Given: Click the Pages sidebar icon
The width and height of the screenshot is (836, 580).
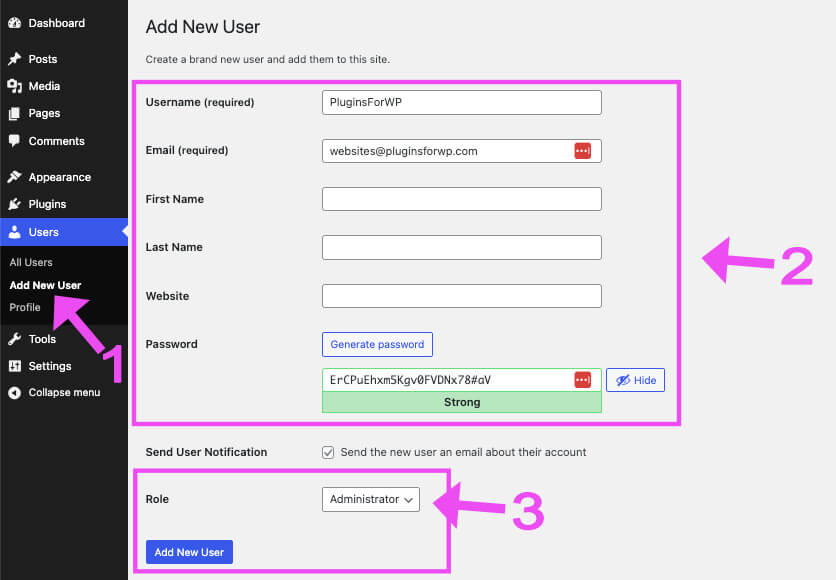Looking at the screenshot, I should point(15,113).
